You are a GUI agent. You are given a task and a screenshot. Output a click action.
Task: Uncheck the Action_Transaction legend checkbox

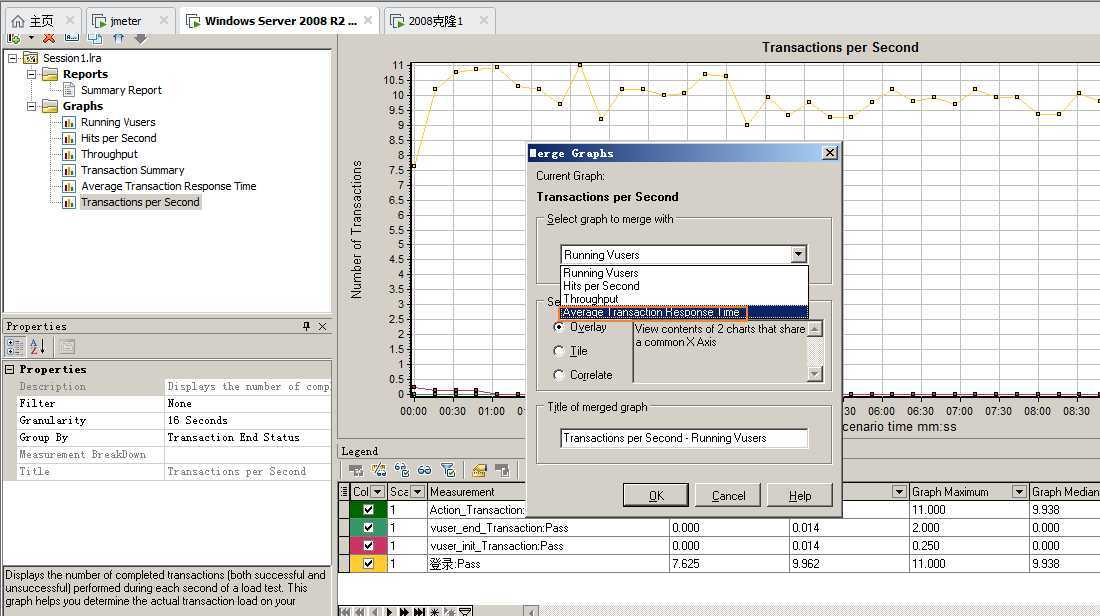click(x=368, y=509)
